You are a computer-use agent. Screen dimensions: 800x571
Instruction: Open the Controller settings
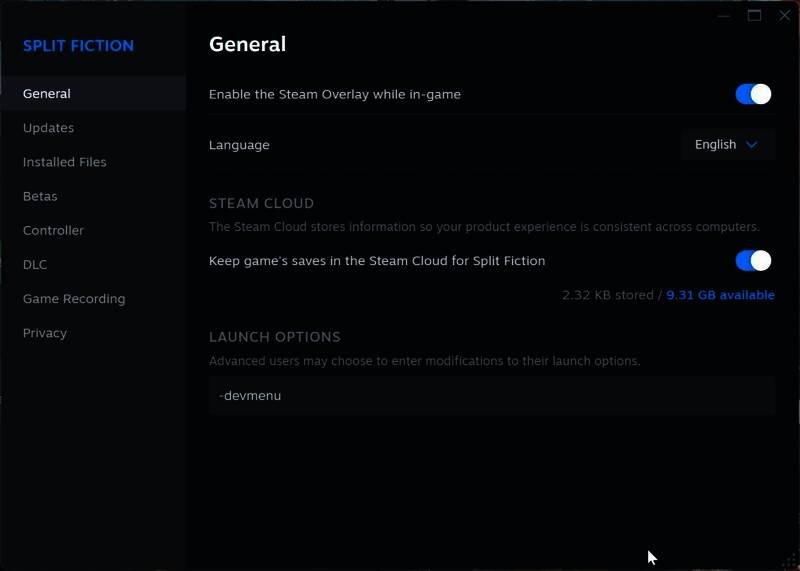pos(54,230)
